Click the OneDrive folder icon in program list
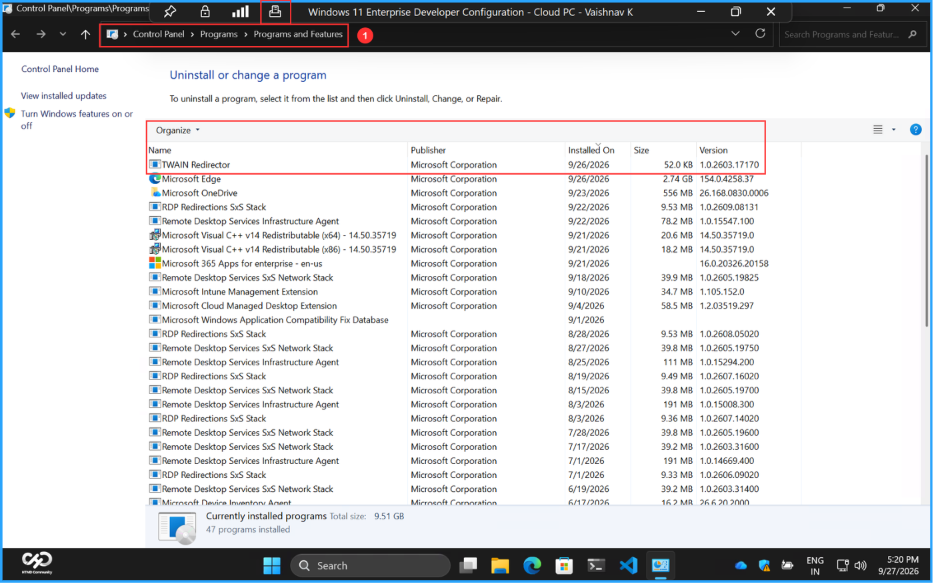The width and height of the screenshot is (933, 583). pos(155,193)
